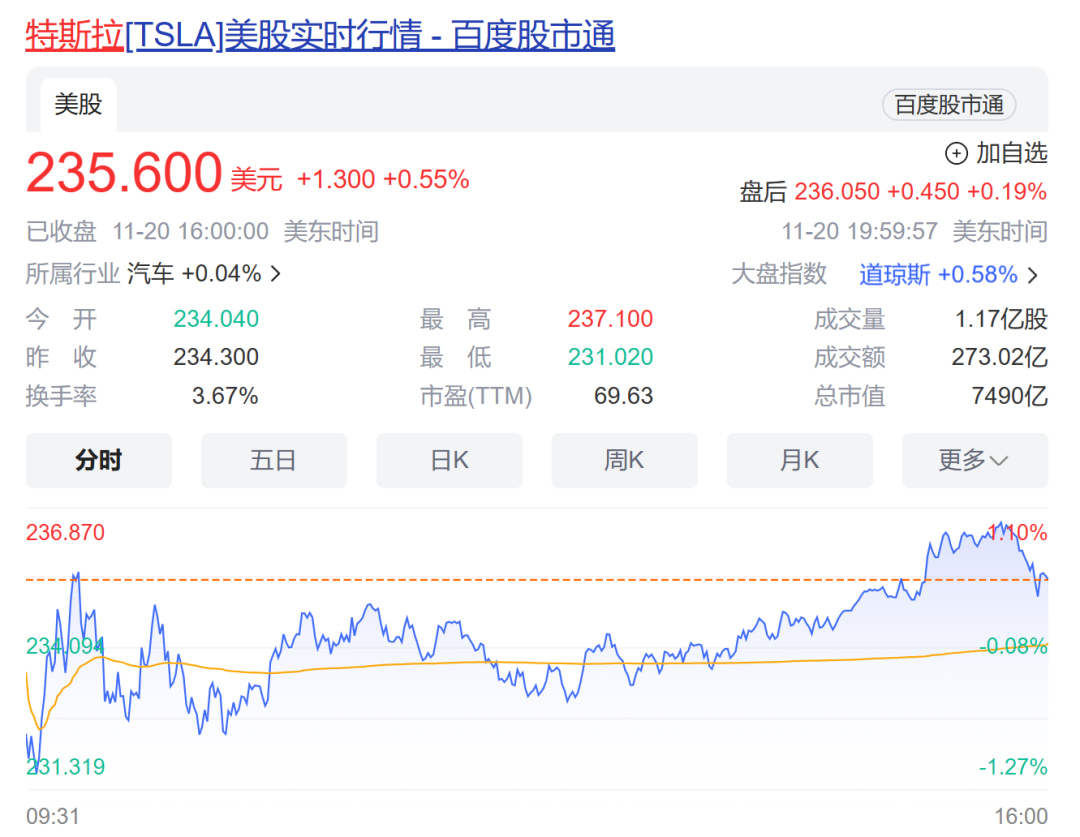
Task: Click the 加自选 label text
Action: click(1012, 153)
